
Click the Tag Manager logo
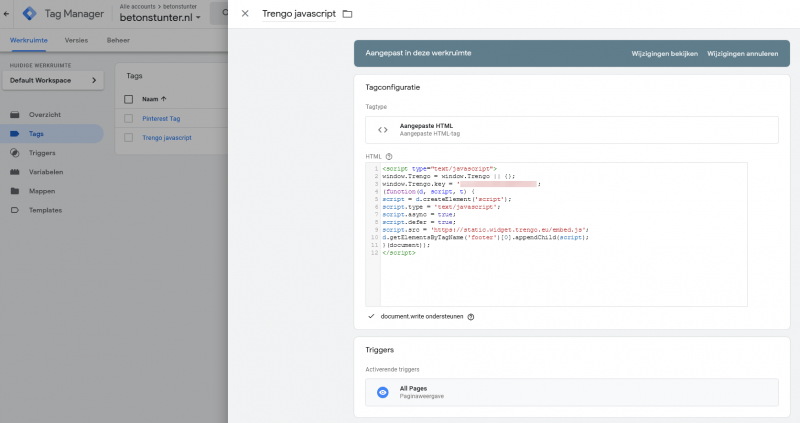30,14
